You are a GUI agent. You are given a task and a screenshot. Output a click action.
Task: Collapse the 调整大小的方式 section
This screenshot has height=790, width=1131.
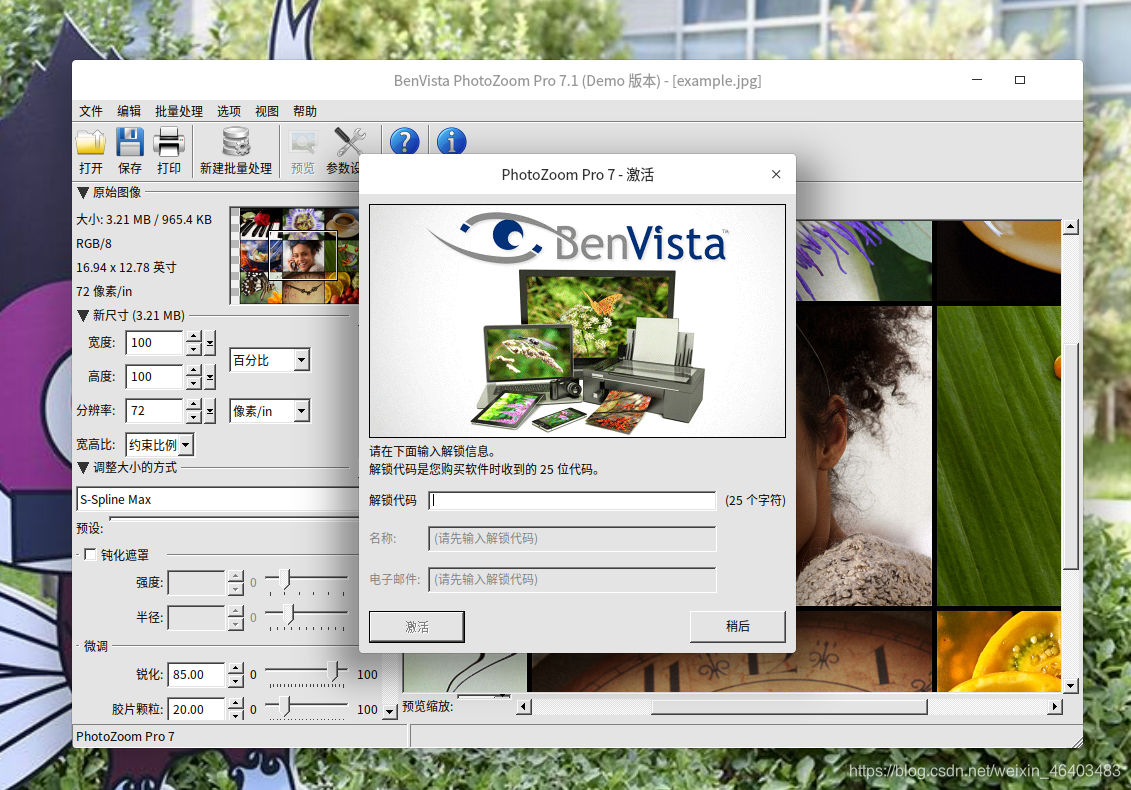[x=83, y=468]
